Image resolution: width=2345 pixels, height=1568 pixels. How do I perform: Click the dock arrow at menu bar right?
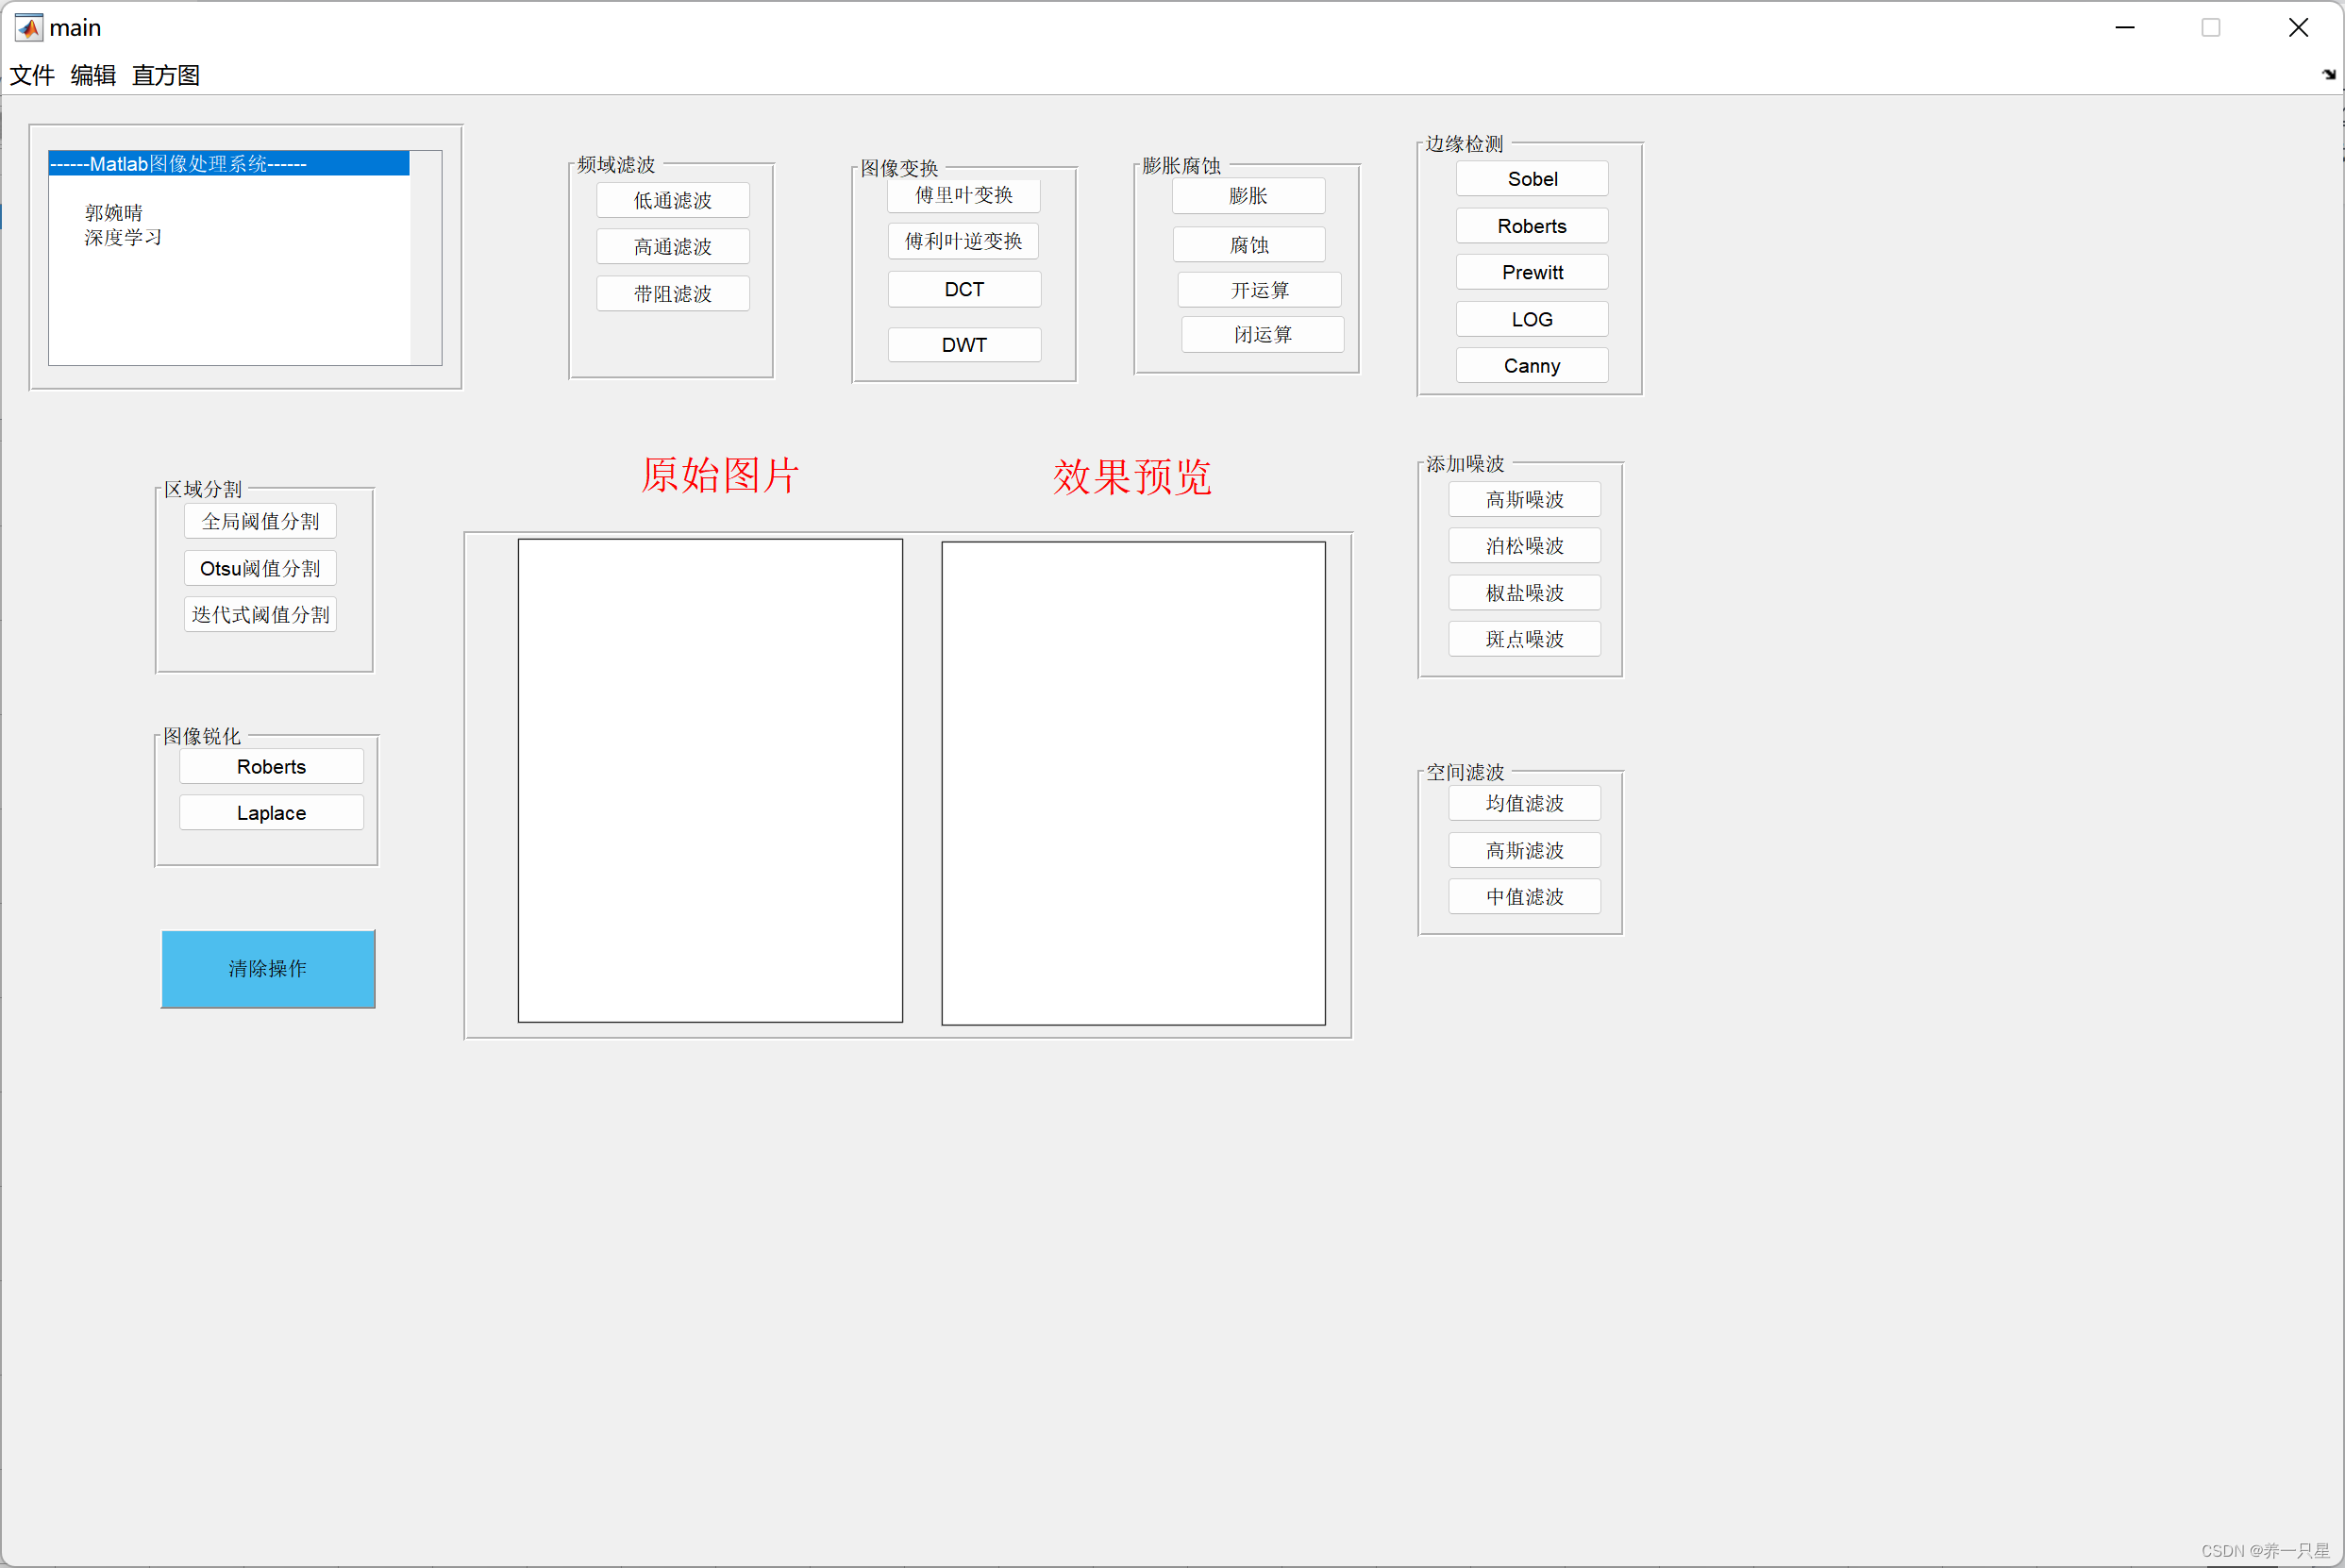coord(2328,75)
